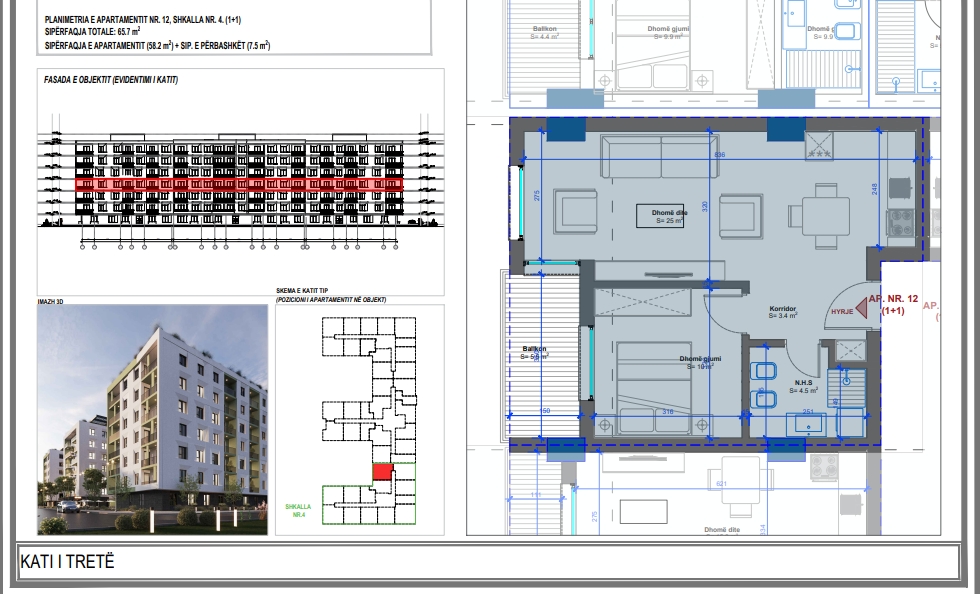Click the 'Korridor S= 3.4 m²' label
Viewport: 980px width, 594px height.
(x=782, y=312)
